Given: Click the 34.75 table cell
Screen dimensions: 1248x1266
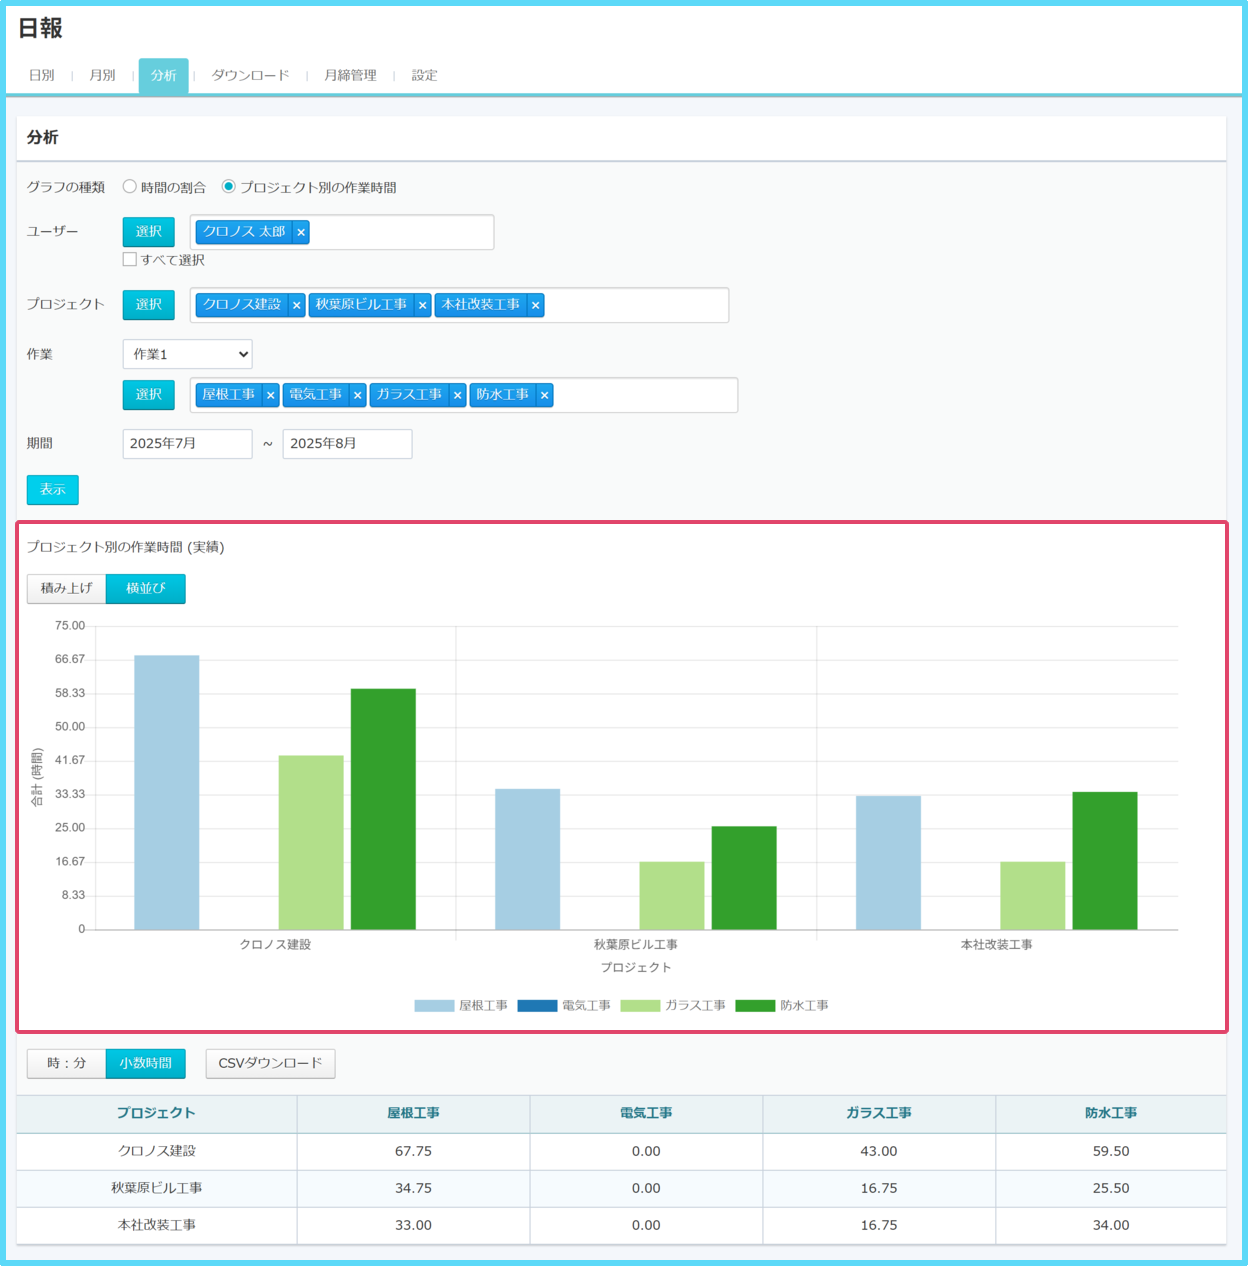Looking at the screenshot, I should click(414, 1189).
